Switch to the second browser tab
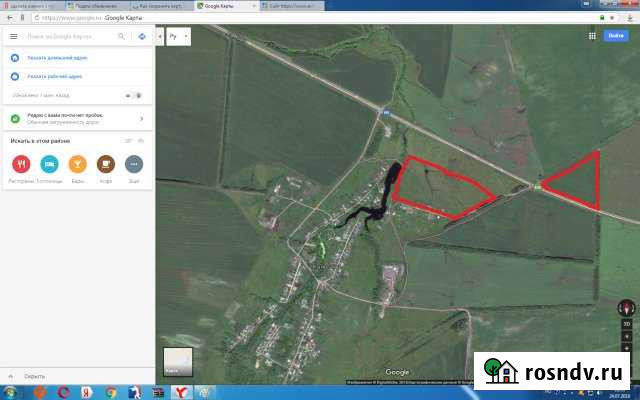The image size is (640, 400). coord(97,6)
